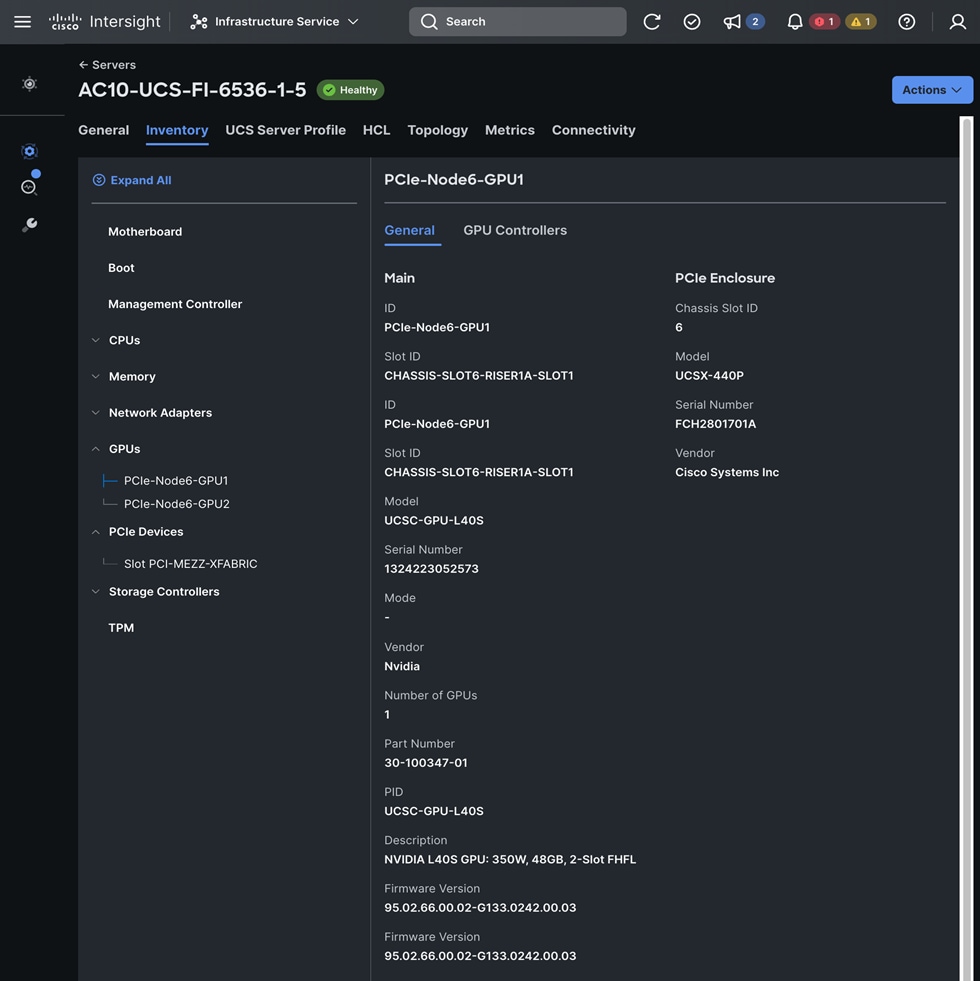Click the Search field
980x981 pixels.
click(x=518, y=22)
